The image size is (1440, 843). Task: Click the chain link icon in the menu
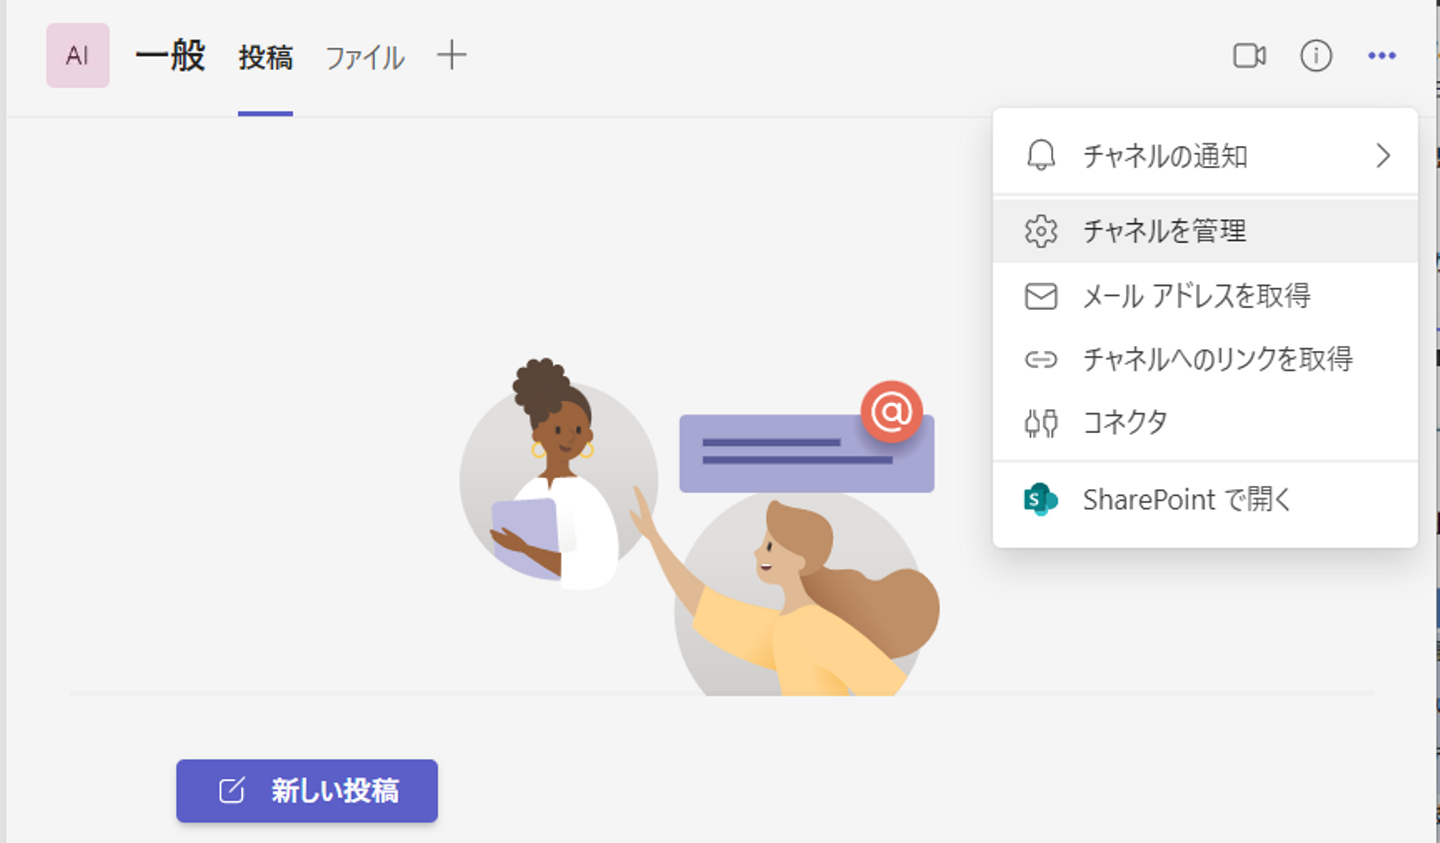(1041, 359)
